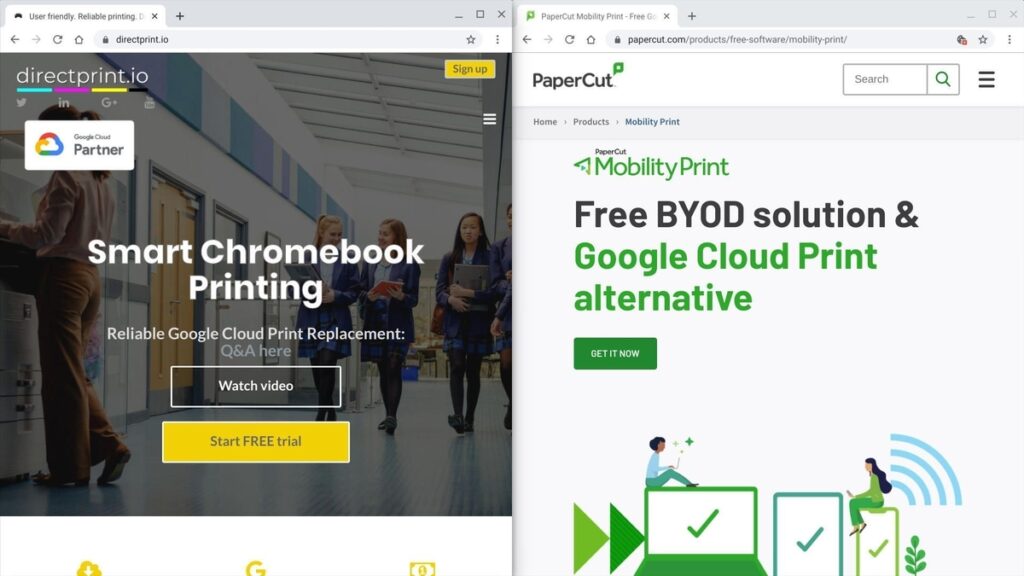
Task: Open the Q&A here link
Action: tap(256, 351)
